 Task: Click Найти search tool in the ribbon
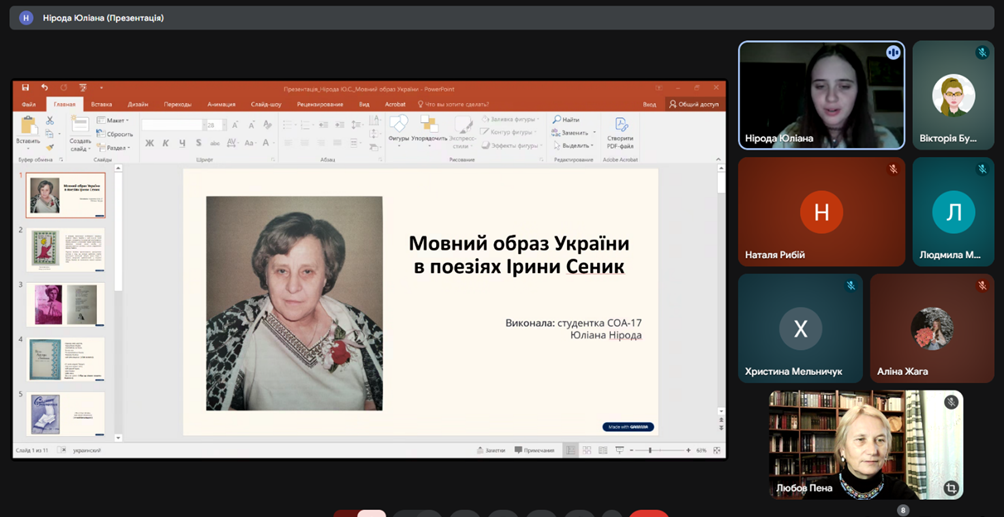coord(567,120)
